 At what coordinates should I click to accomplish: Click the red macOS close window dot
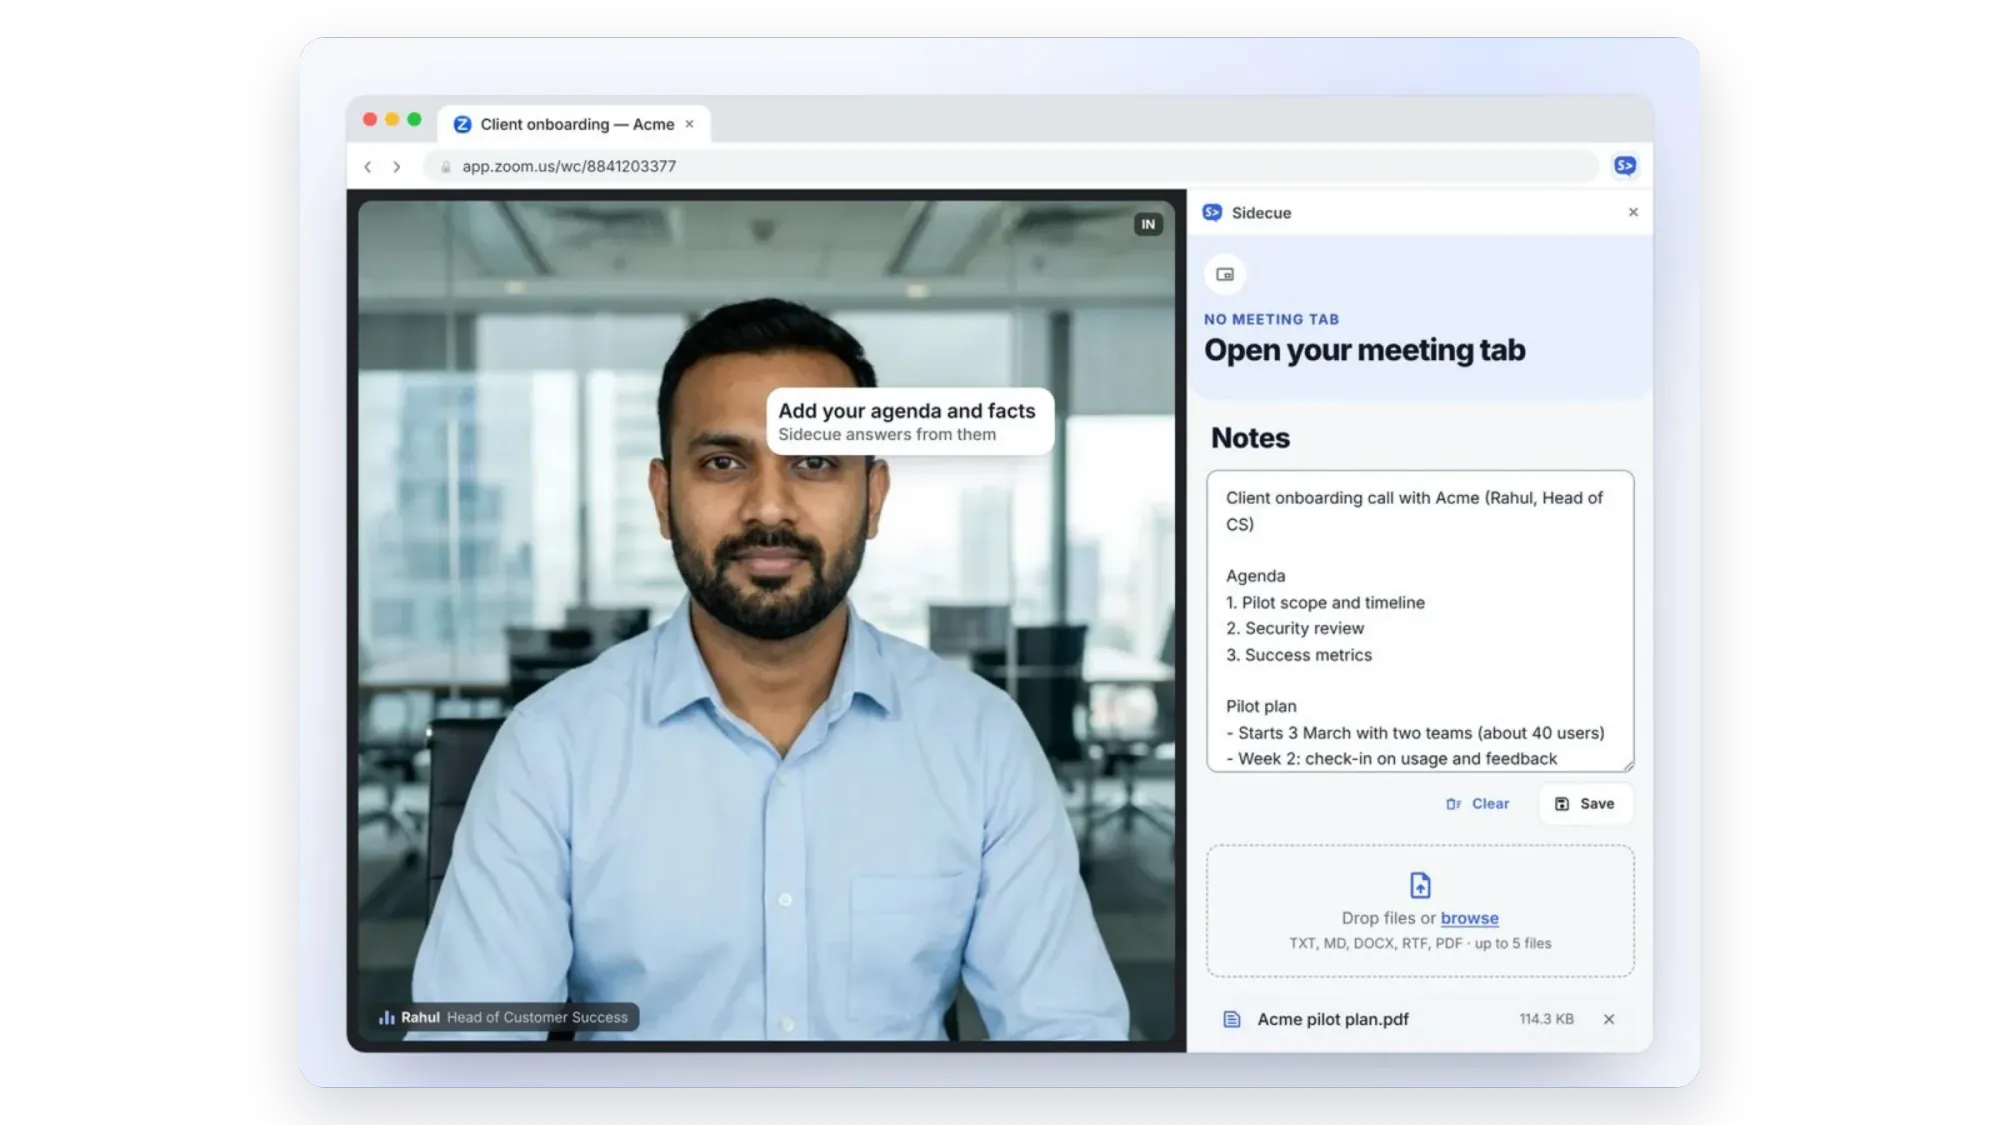370,119
